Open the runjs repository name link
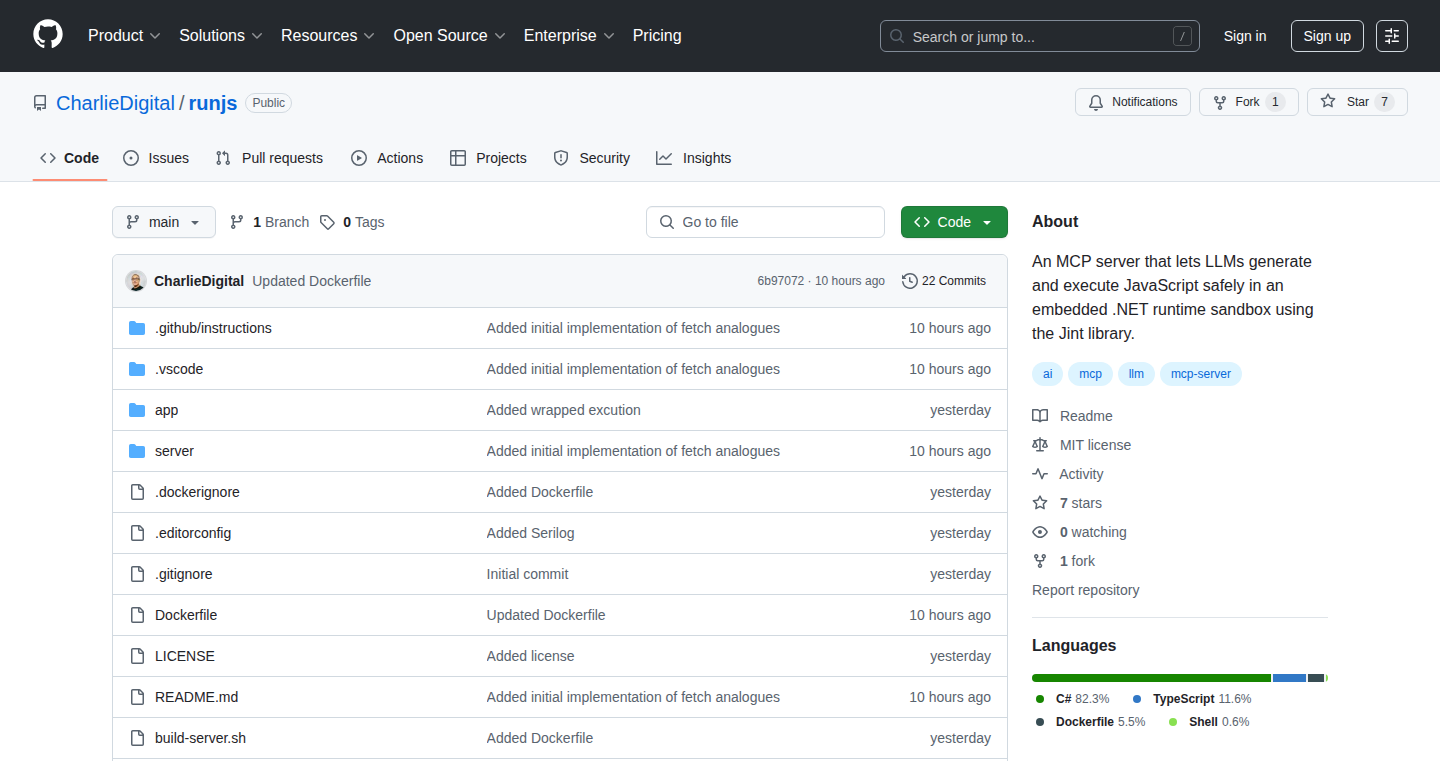Screen dimensions: 1440x761 [x=213, y=103]
